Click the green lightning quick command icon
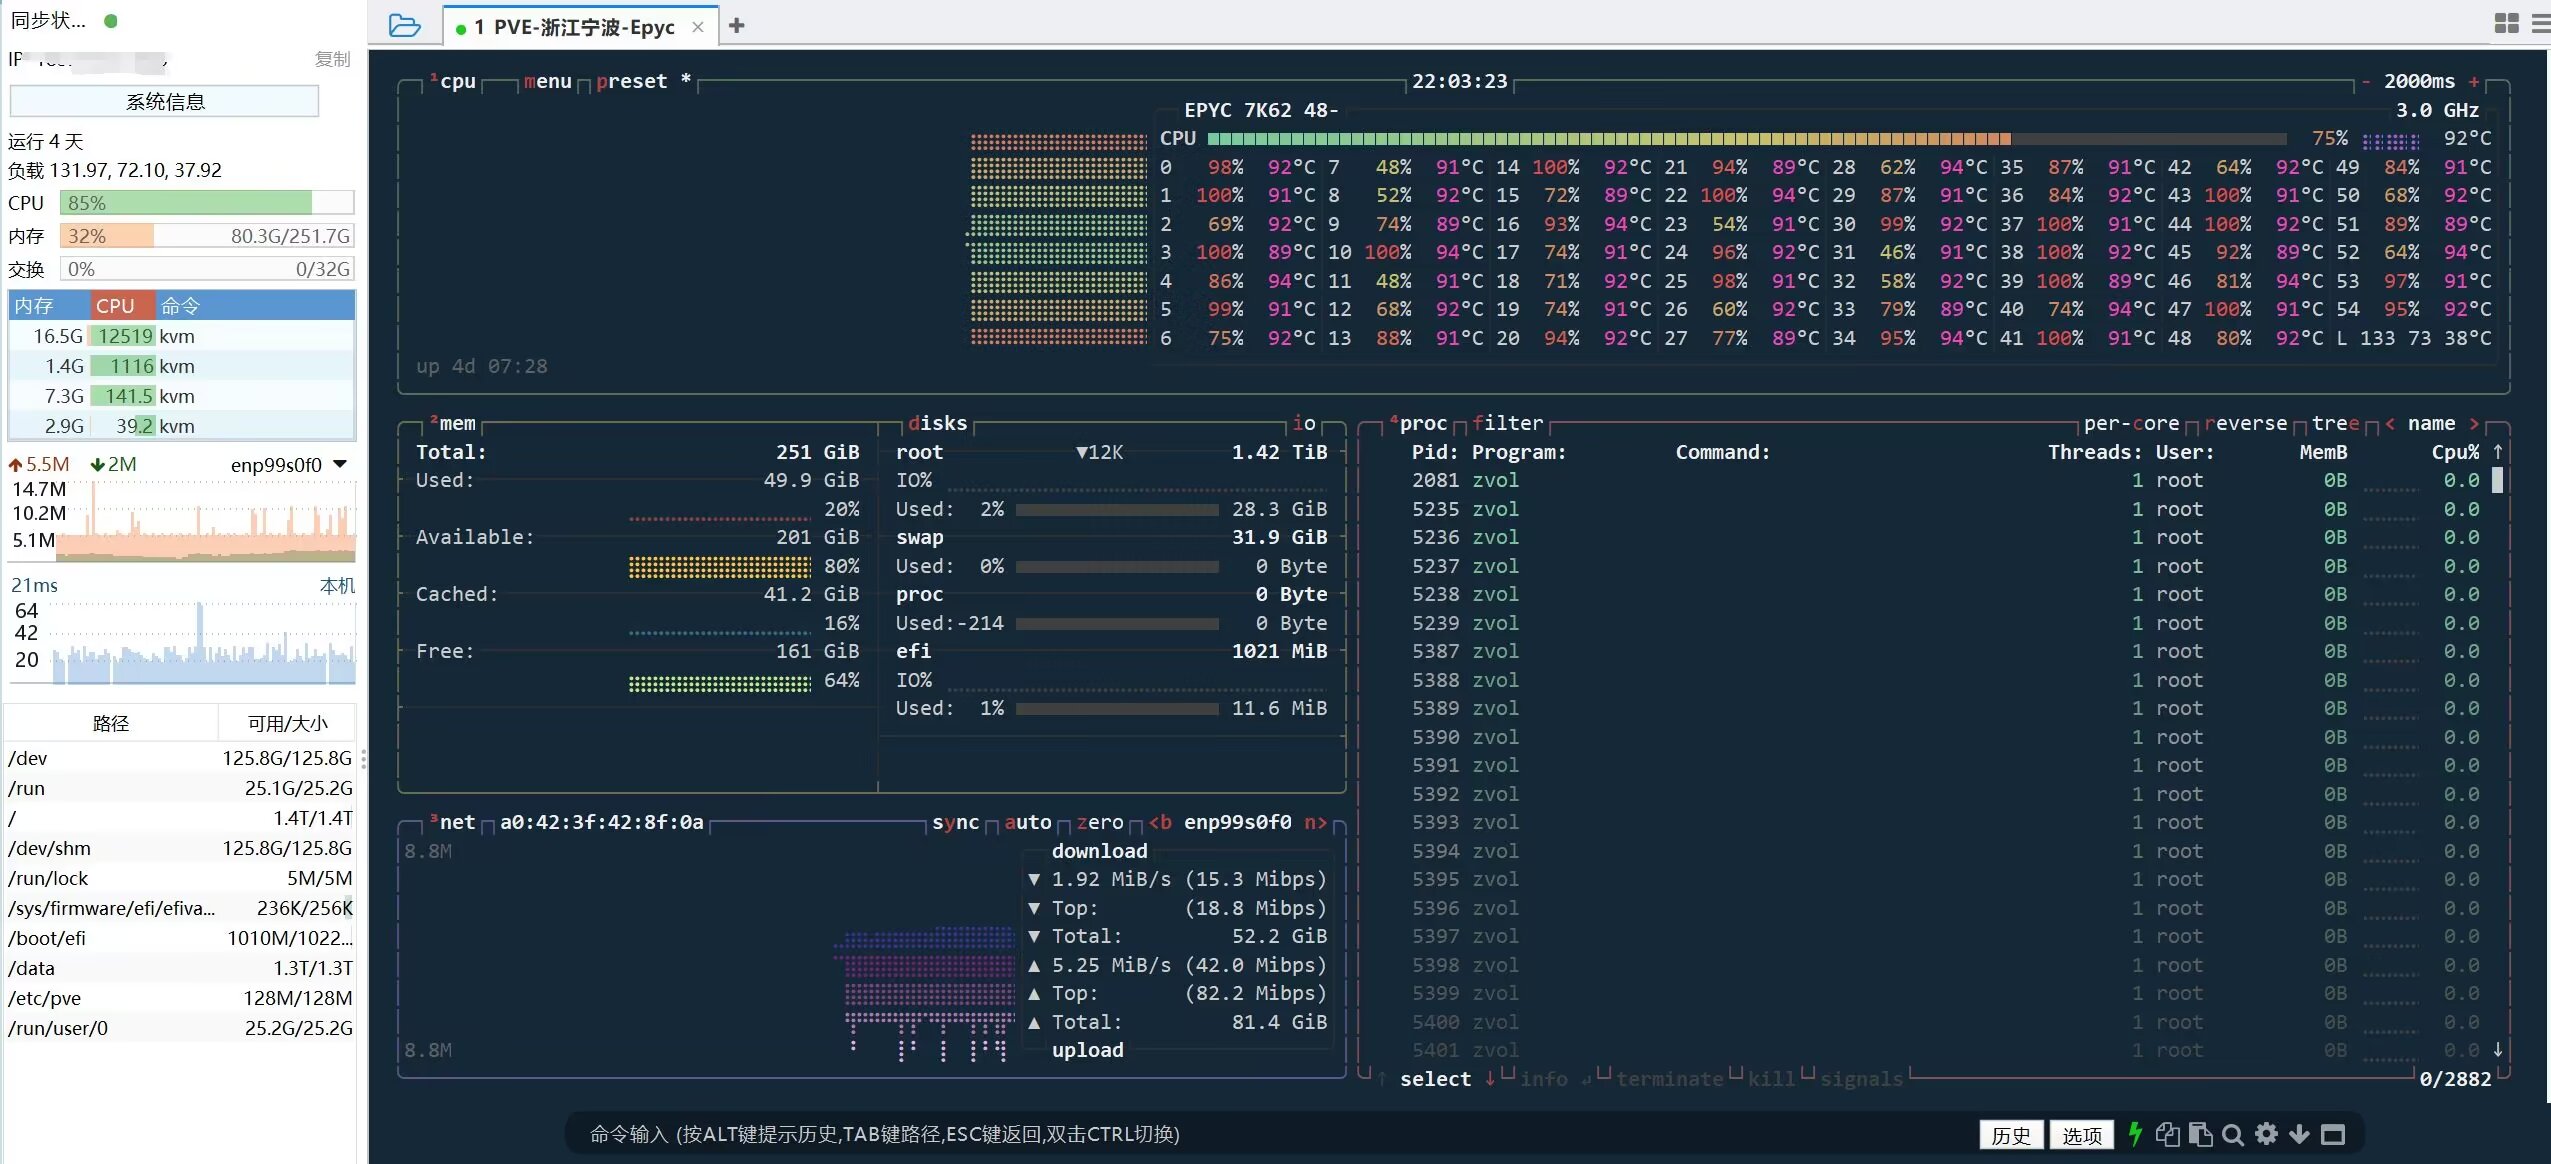 tap(2135, 1134)
